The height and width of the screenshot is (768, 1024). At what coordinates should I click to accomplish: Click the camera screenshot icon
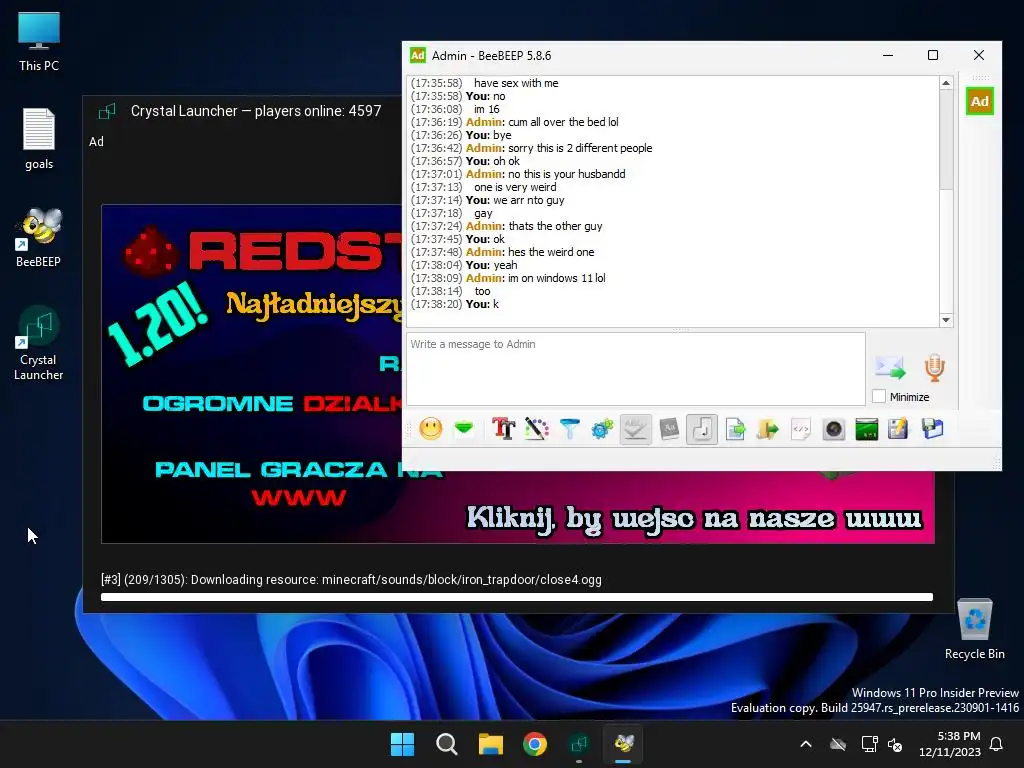click(834, 429)
